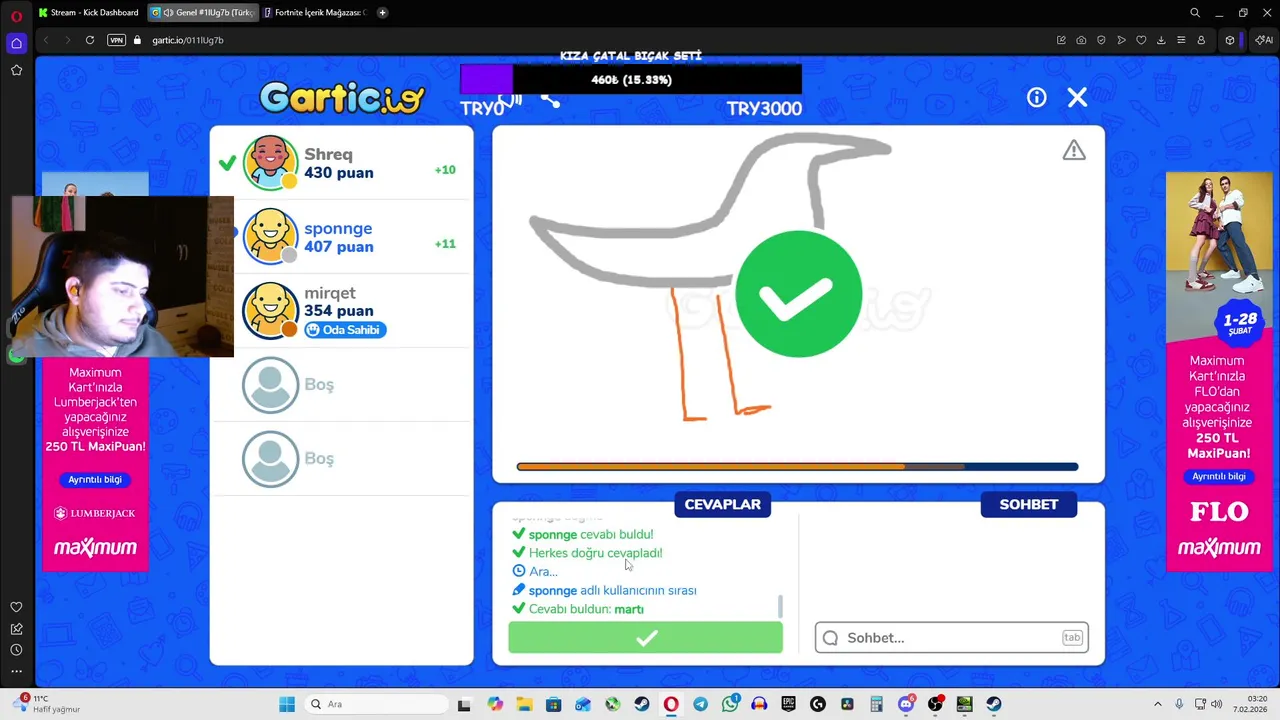The image size is (1280, 720).
Task: Click the green checkmark answer button
Action: point(645,637)
